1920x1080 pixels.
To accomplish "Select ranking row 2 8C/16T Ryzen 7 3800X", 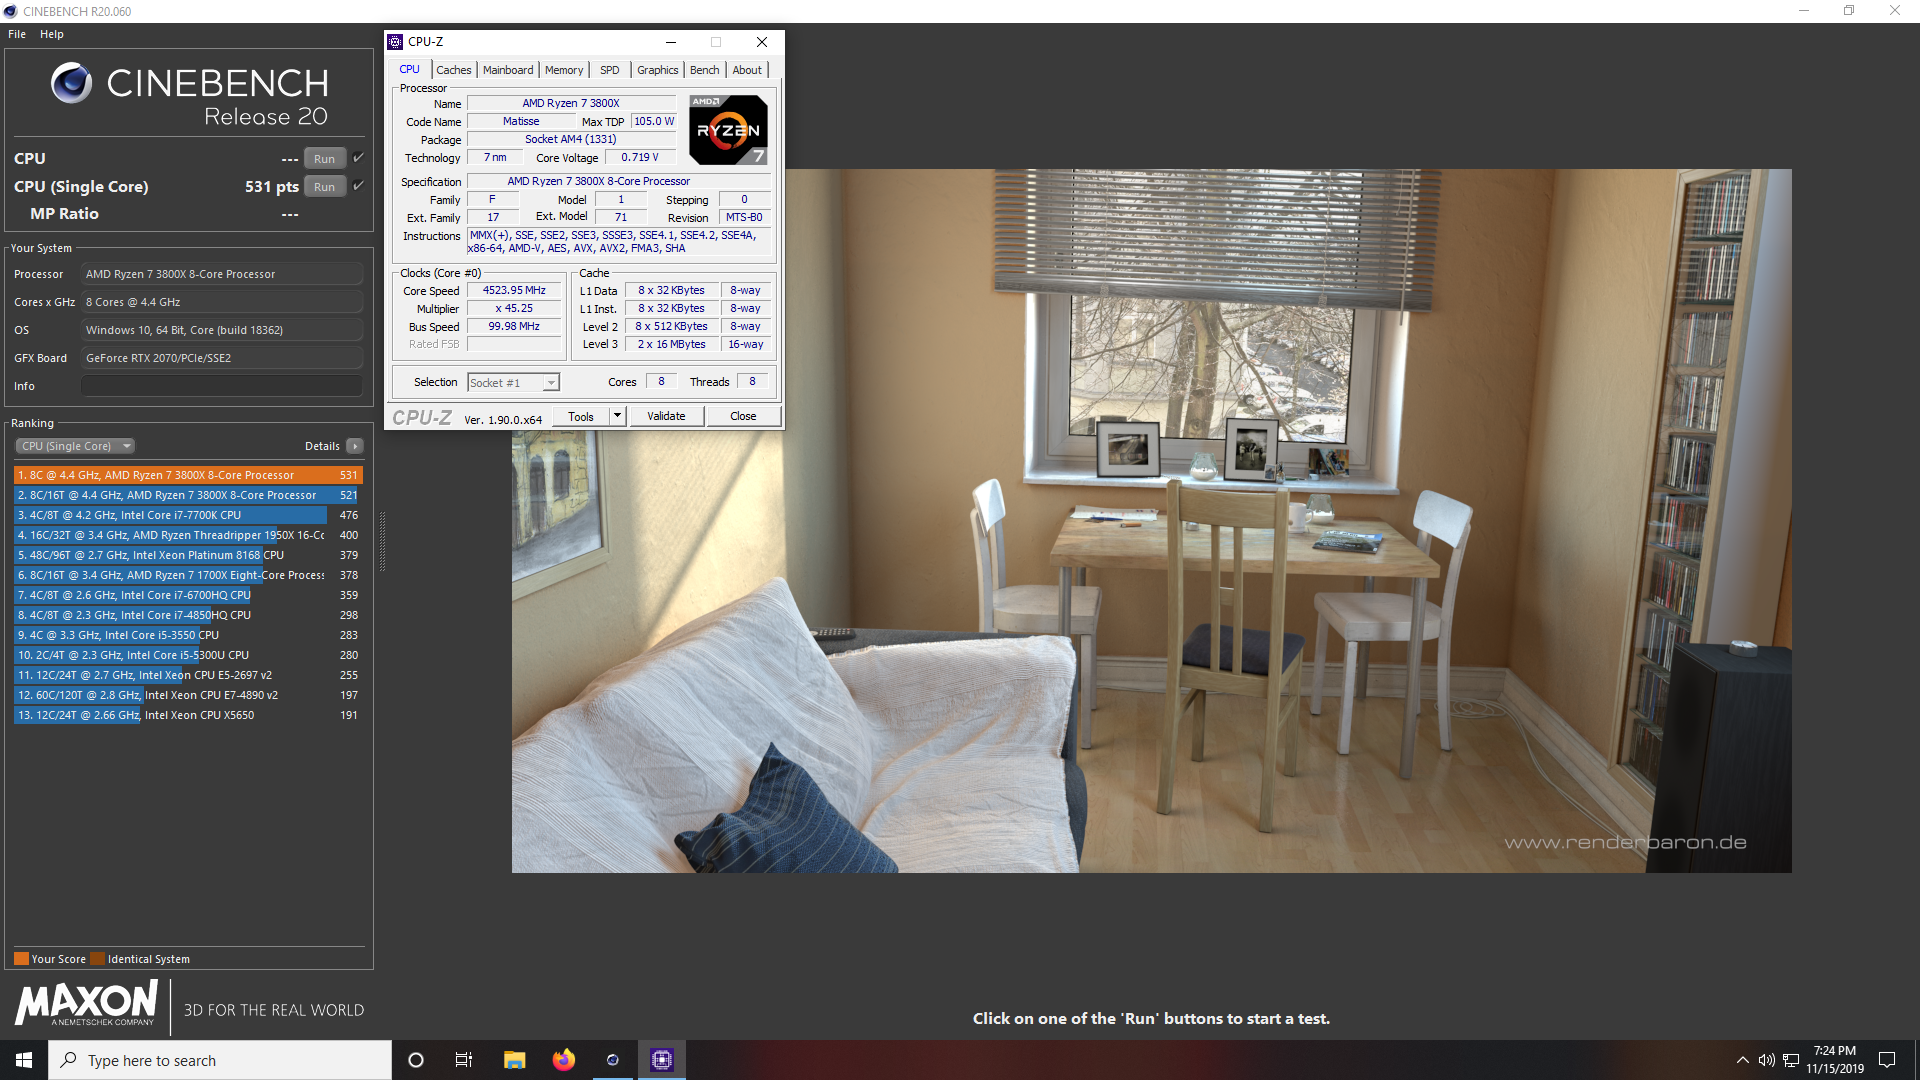I will click(188, 495).
